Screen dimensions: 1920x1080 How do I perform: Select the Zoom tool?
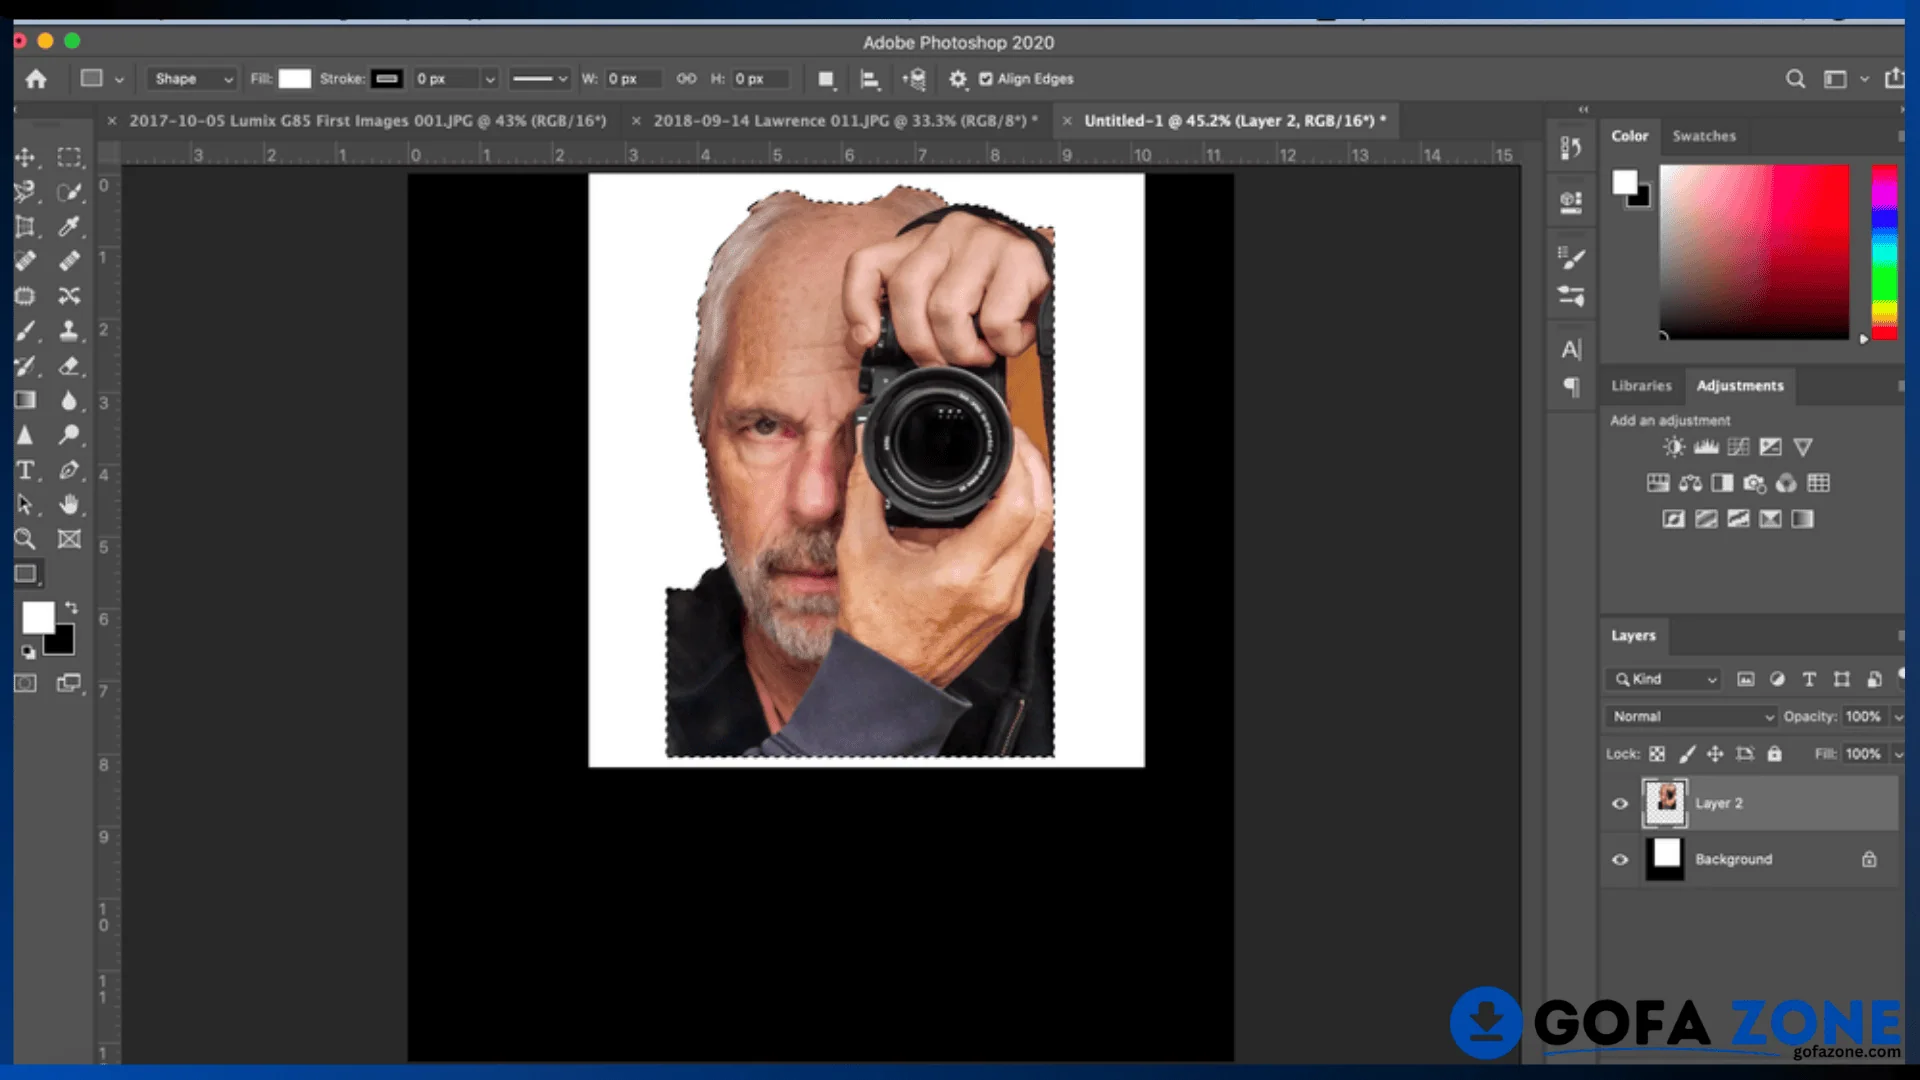[25, 539]
